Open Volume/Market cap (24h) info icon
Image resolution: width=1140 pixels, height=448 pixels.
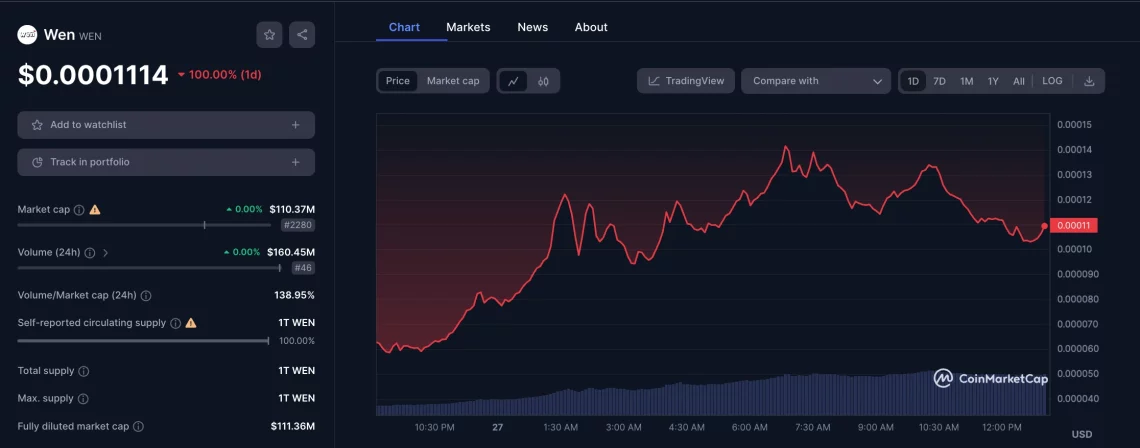click(146, 296)
